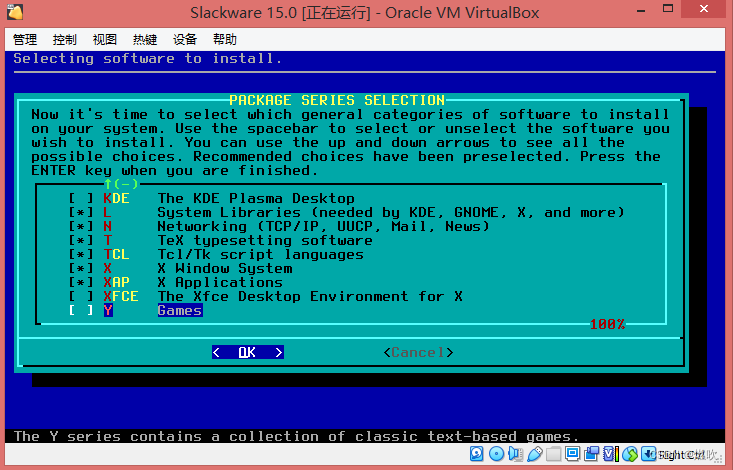Screen dimensions: 733x470
Task: Click the 'PACKAGE SERIES SELECTION' dialog title
Action: tap(337, 100)
